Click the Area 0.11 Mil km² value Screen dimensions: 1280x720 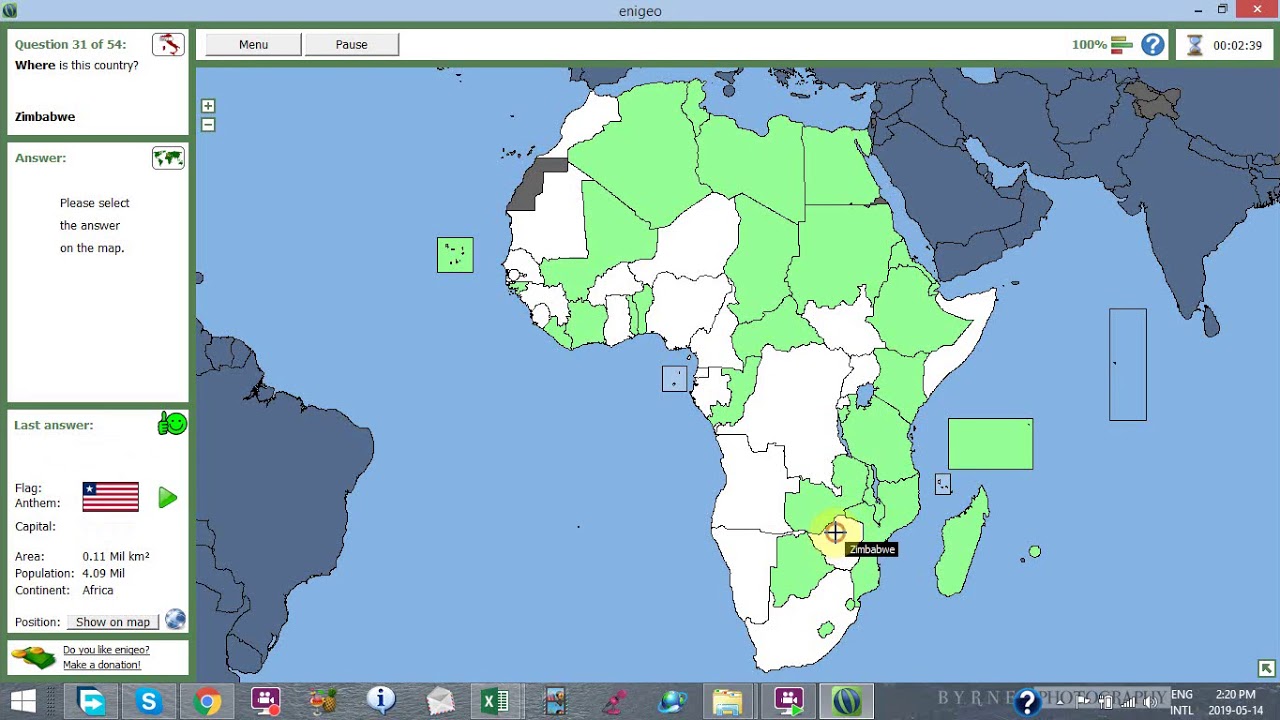coord(116,556)
